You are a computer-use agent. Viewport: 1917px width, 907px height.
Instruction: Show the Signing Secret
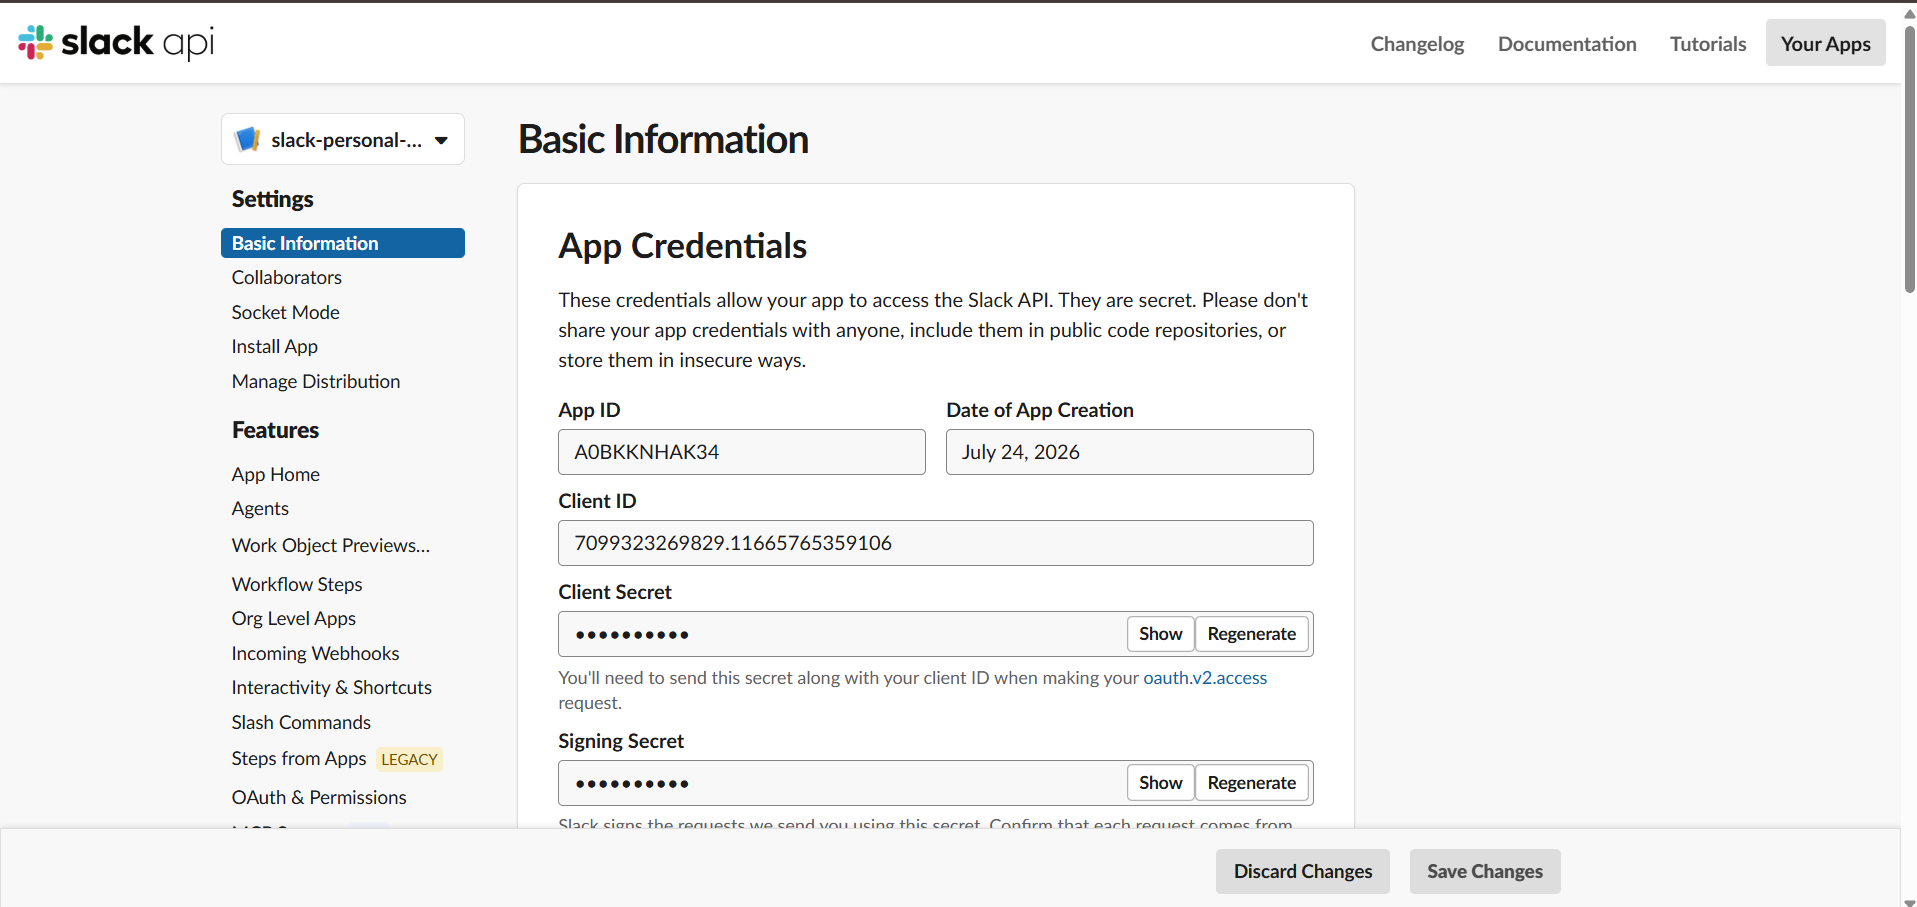[1160, 783]
